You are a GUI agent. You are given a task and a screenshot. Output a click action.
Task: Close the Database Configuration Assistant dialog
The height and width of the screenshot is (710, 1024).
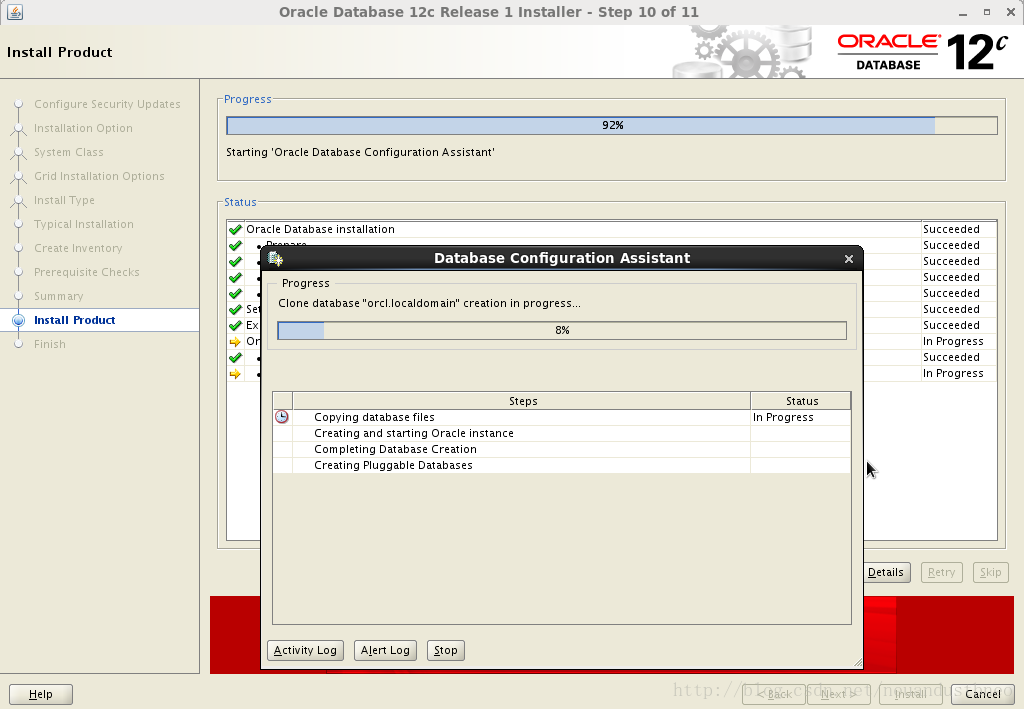(x=848, y=259)
